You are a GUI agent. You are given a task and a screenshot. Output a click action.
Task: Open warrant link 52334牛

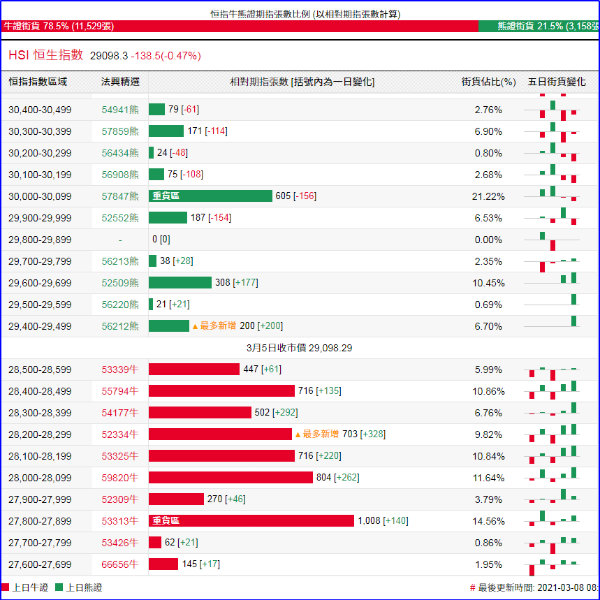pos(120,435)
